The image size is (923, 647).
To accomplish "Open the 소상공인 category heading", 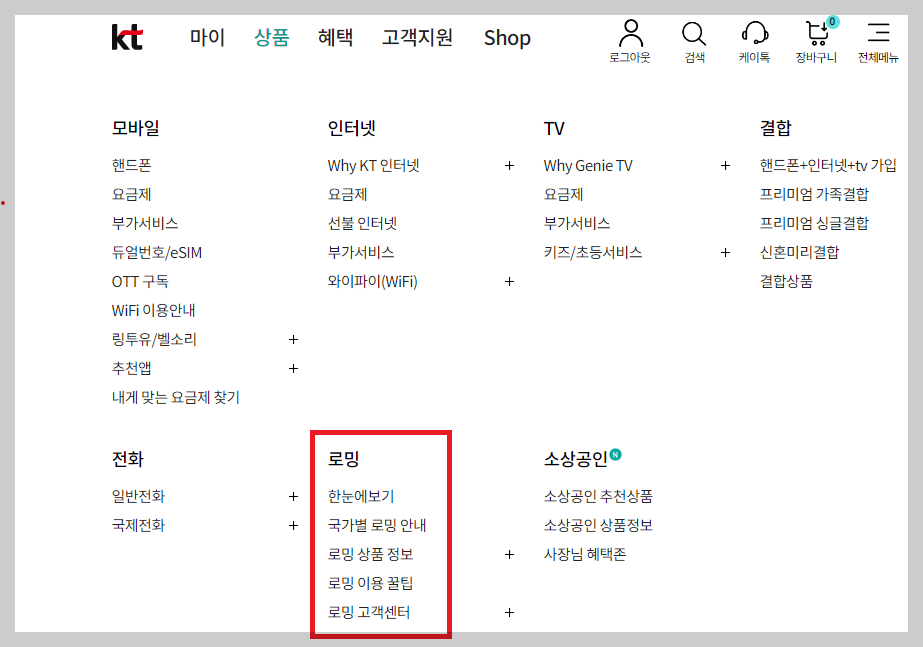I will point(576,459).
